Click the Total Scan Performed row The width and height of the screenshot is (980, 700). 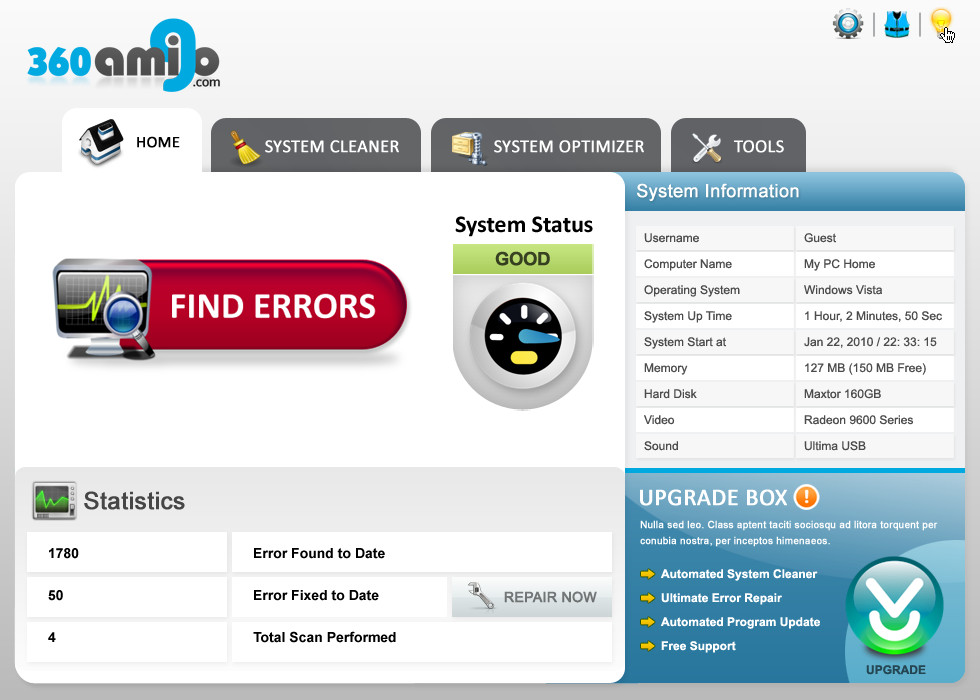[422, 641]
